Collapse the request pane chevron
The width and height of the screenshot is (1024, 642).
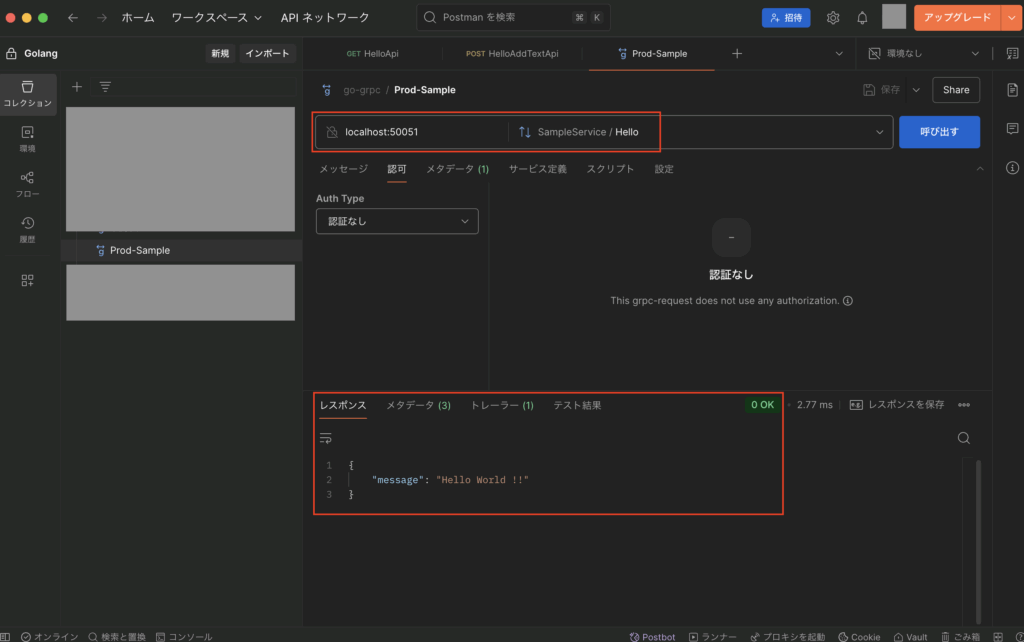coord(980,169)
